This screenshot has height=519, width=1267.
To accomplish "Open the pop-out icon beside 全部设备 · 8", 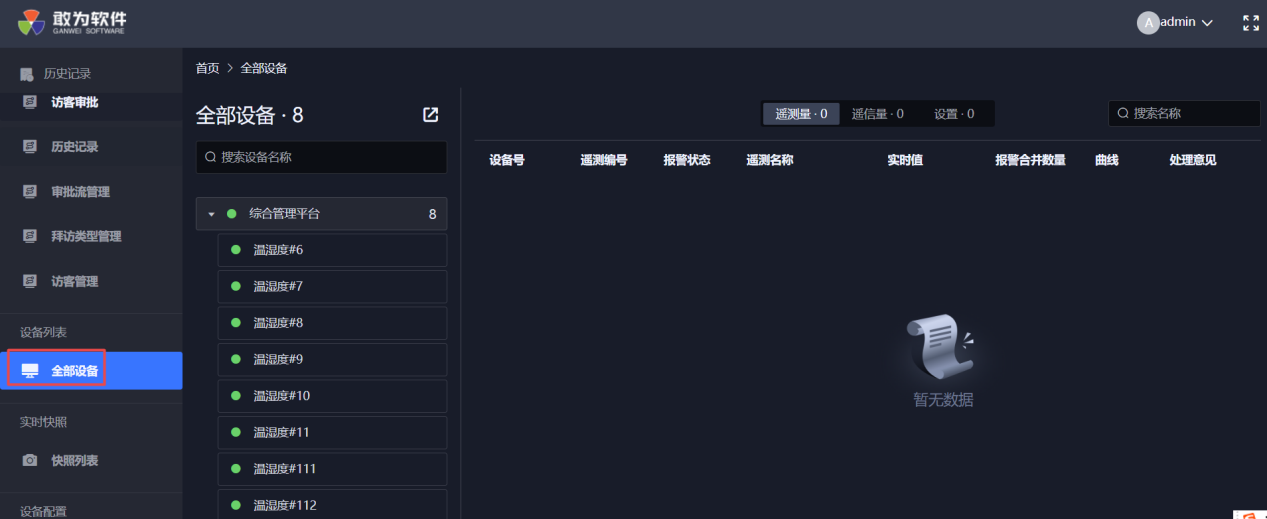I will click(430, 115).
